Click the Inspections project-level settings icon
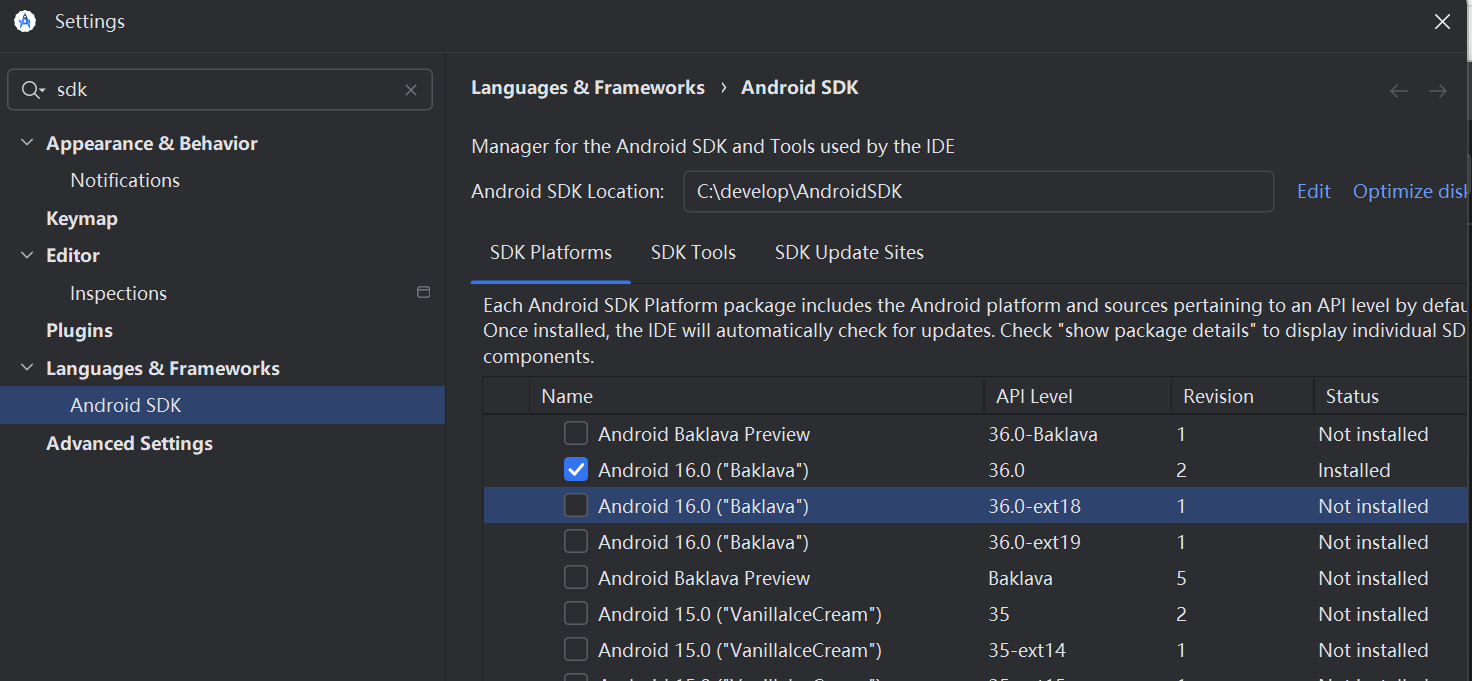The height and width of the screenshot is (681, 1472). point(423,293)
